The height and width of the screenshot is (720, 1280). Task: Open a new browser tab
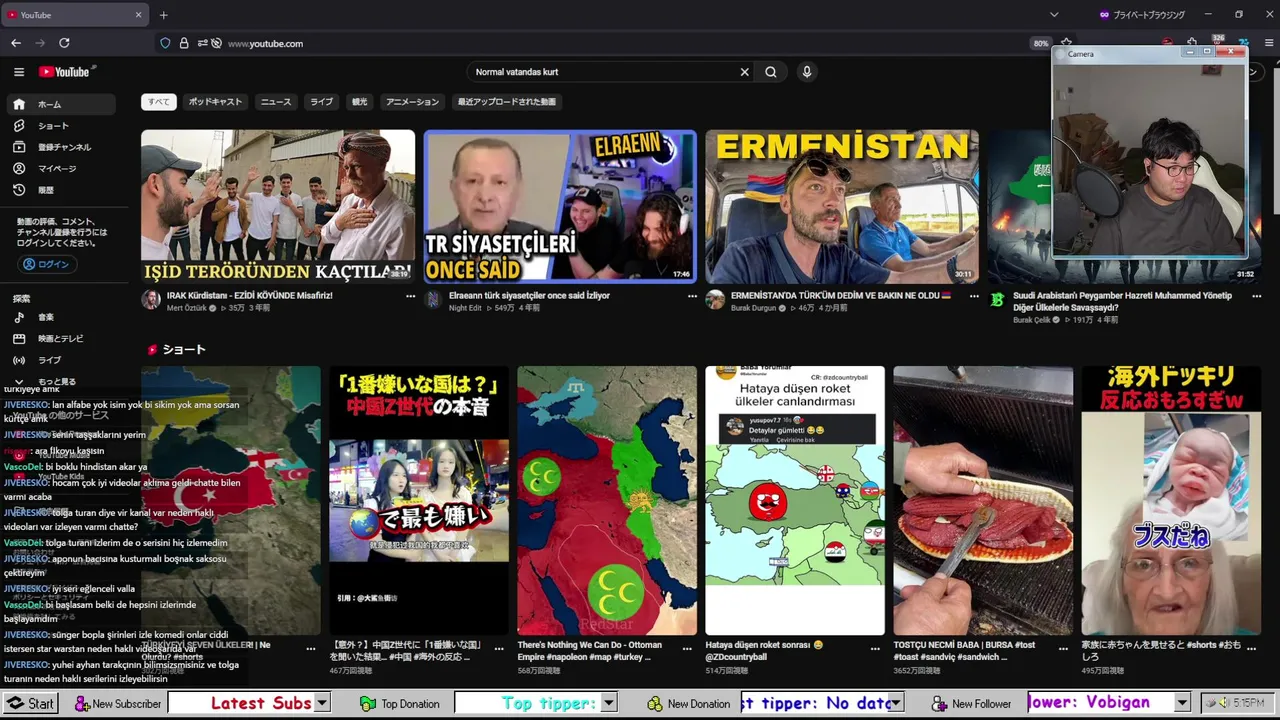(164, 15)
